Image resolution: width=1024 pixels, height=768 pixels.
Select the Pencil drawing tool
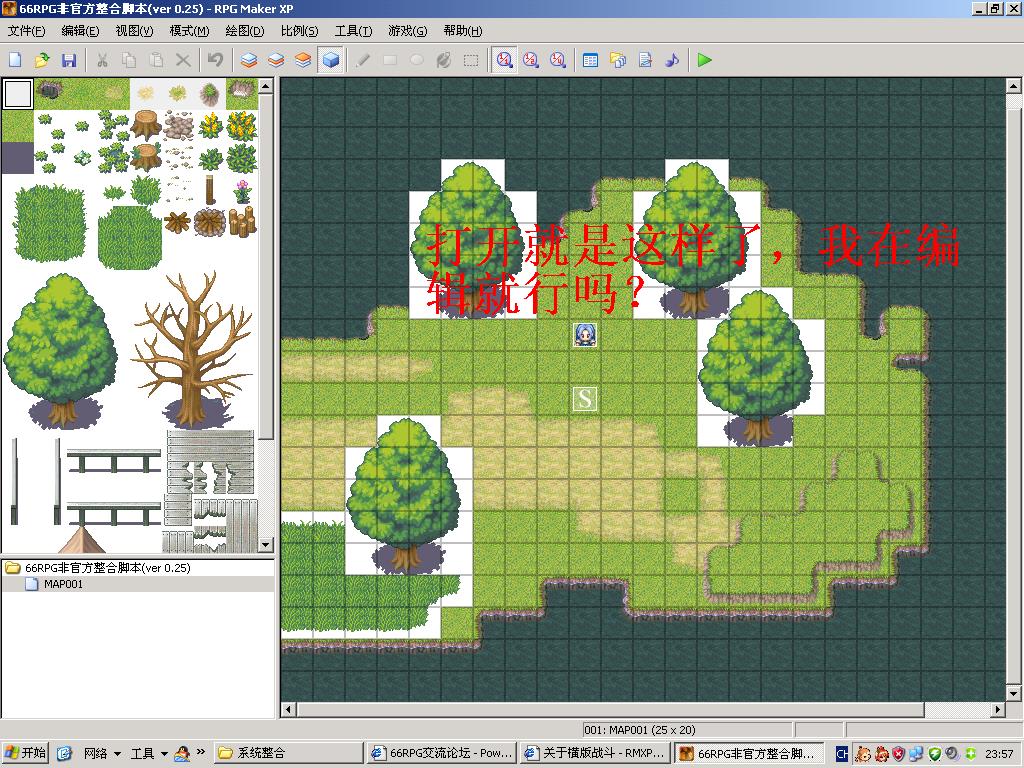(362, 60)
